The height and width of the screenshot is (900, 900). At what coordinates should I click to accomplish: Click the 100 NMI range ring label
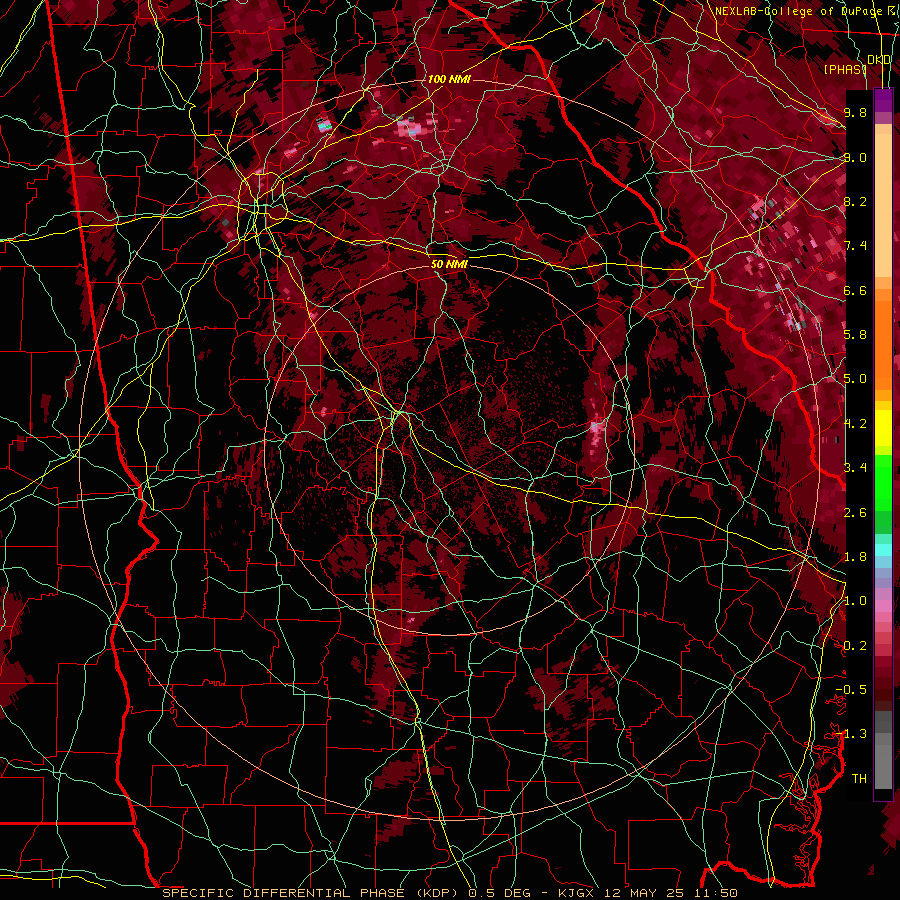coord(449,79)
